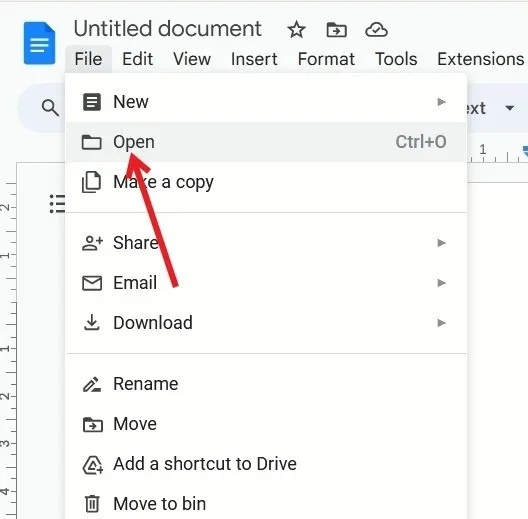
Task: Choose the Move entry in the File menu
Action: tap(266, 424)
